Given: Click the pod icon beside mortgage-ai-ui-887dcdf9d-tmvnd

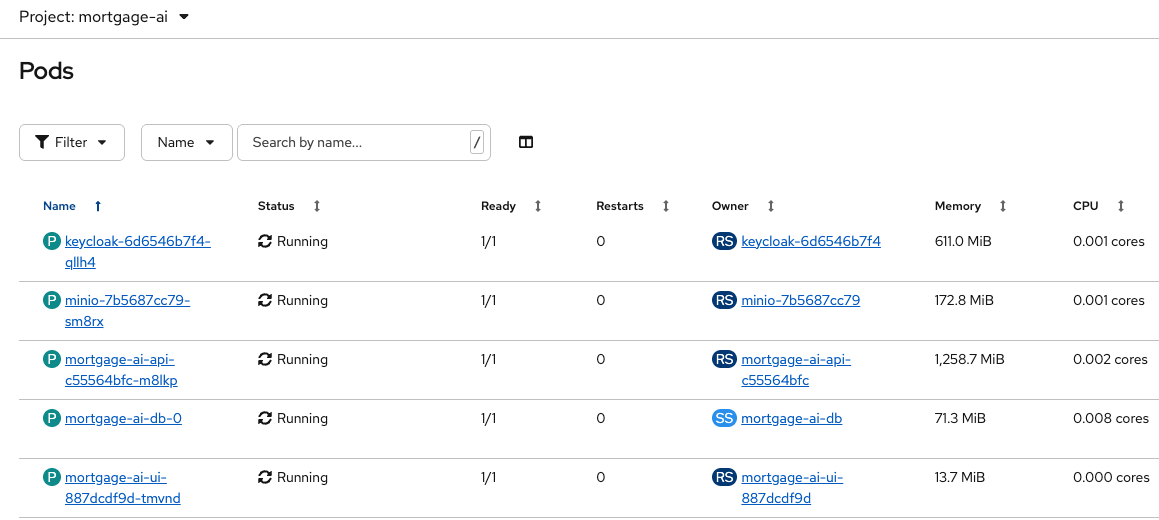Looking at the screenshot, I should coord(52,477).
